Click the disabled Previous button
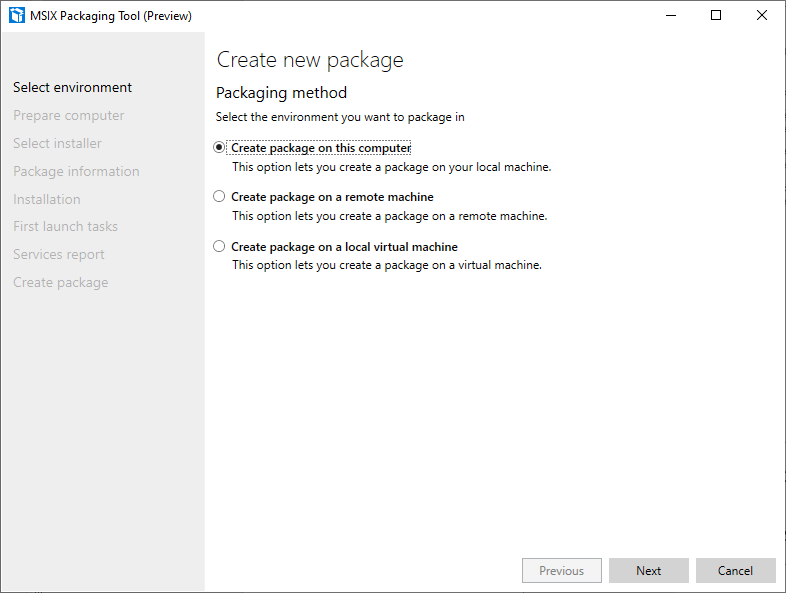 pyautogui.click(x=561, y=571)
